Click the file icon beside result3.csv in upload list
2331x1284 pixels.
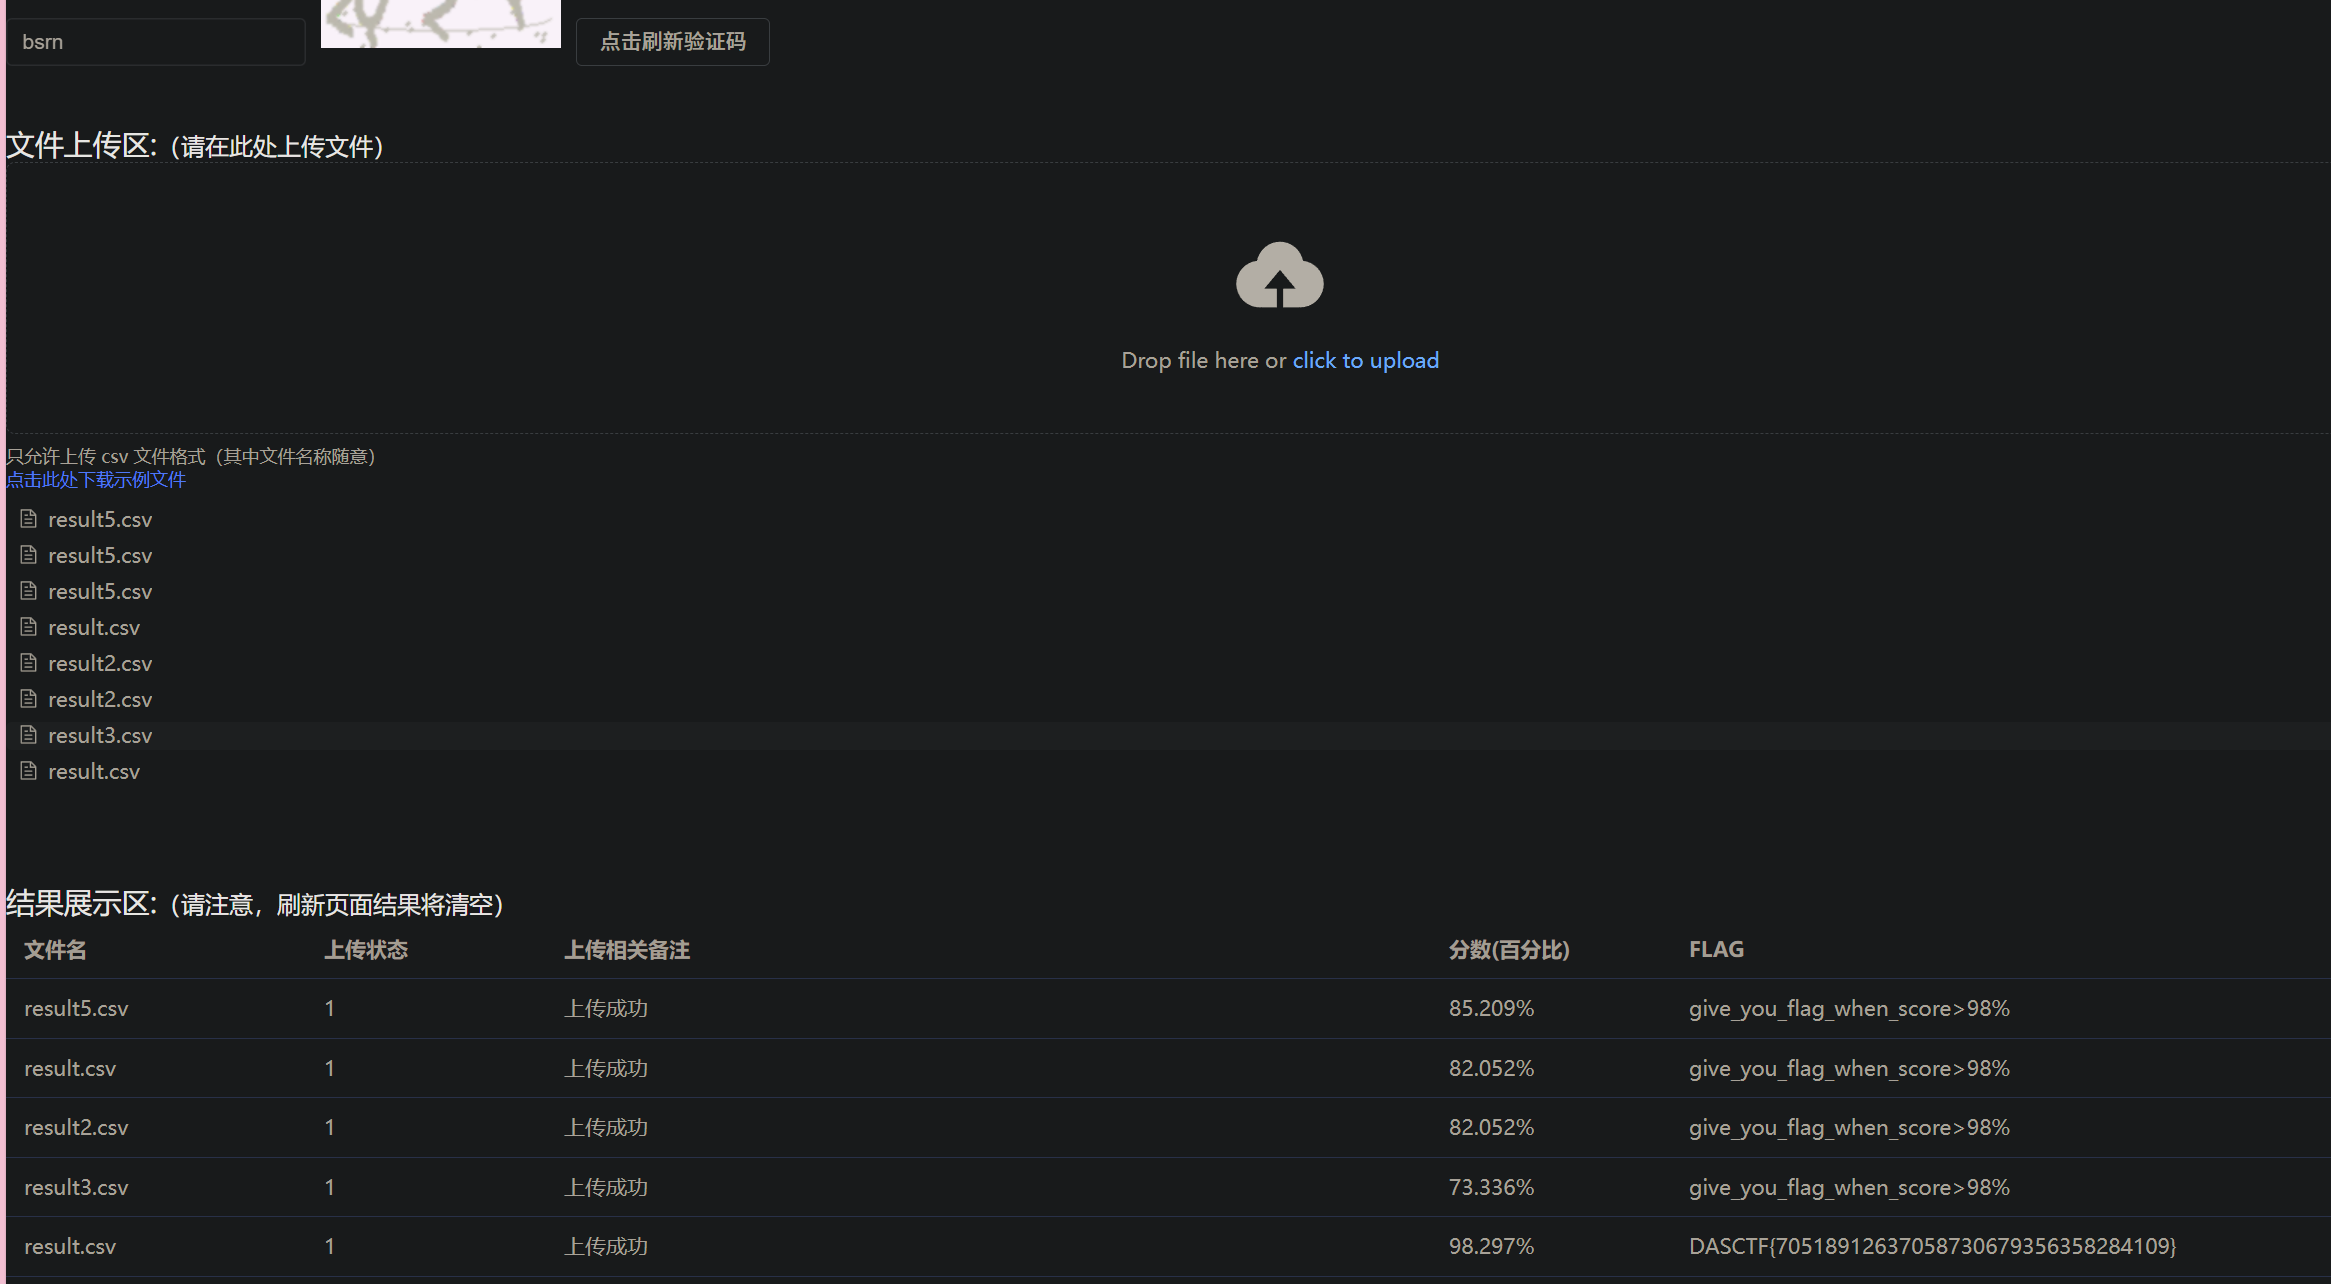29,735
